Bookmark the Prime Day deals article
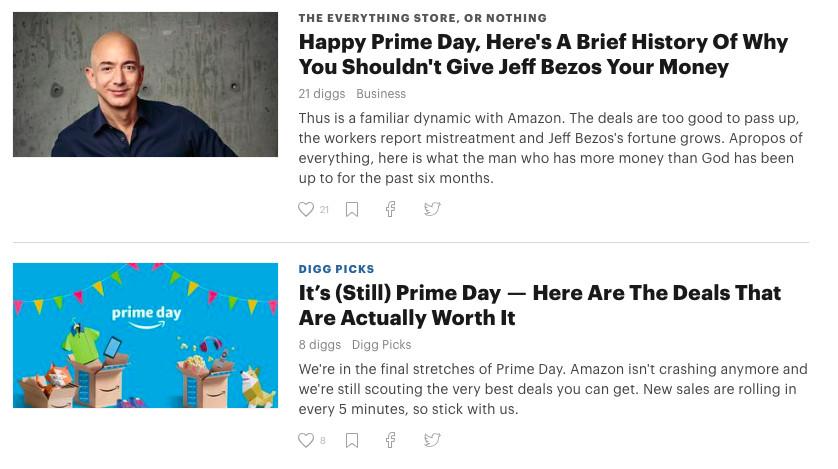The width and height of the screenshot is (838, 469). [352, 440]
